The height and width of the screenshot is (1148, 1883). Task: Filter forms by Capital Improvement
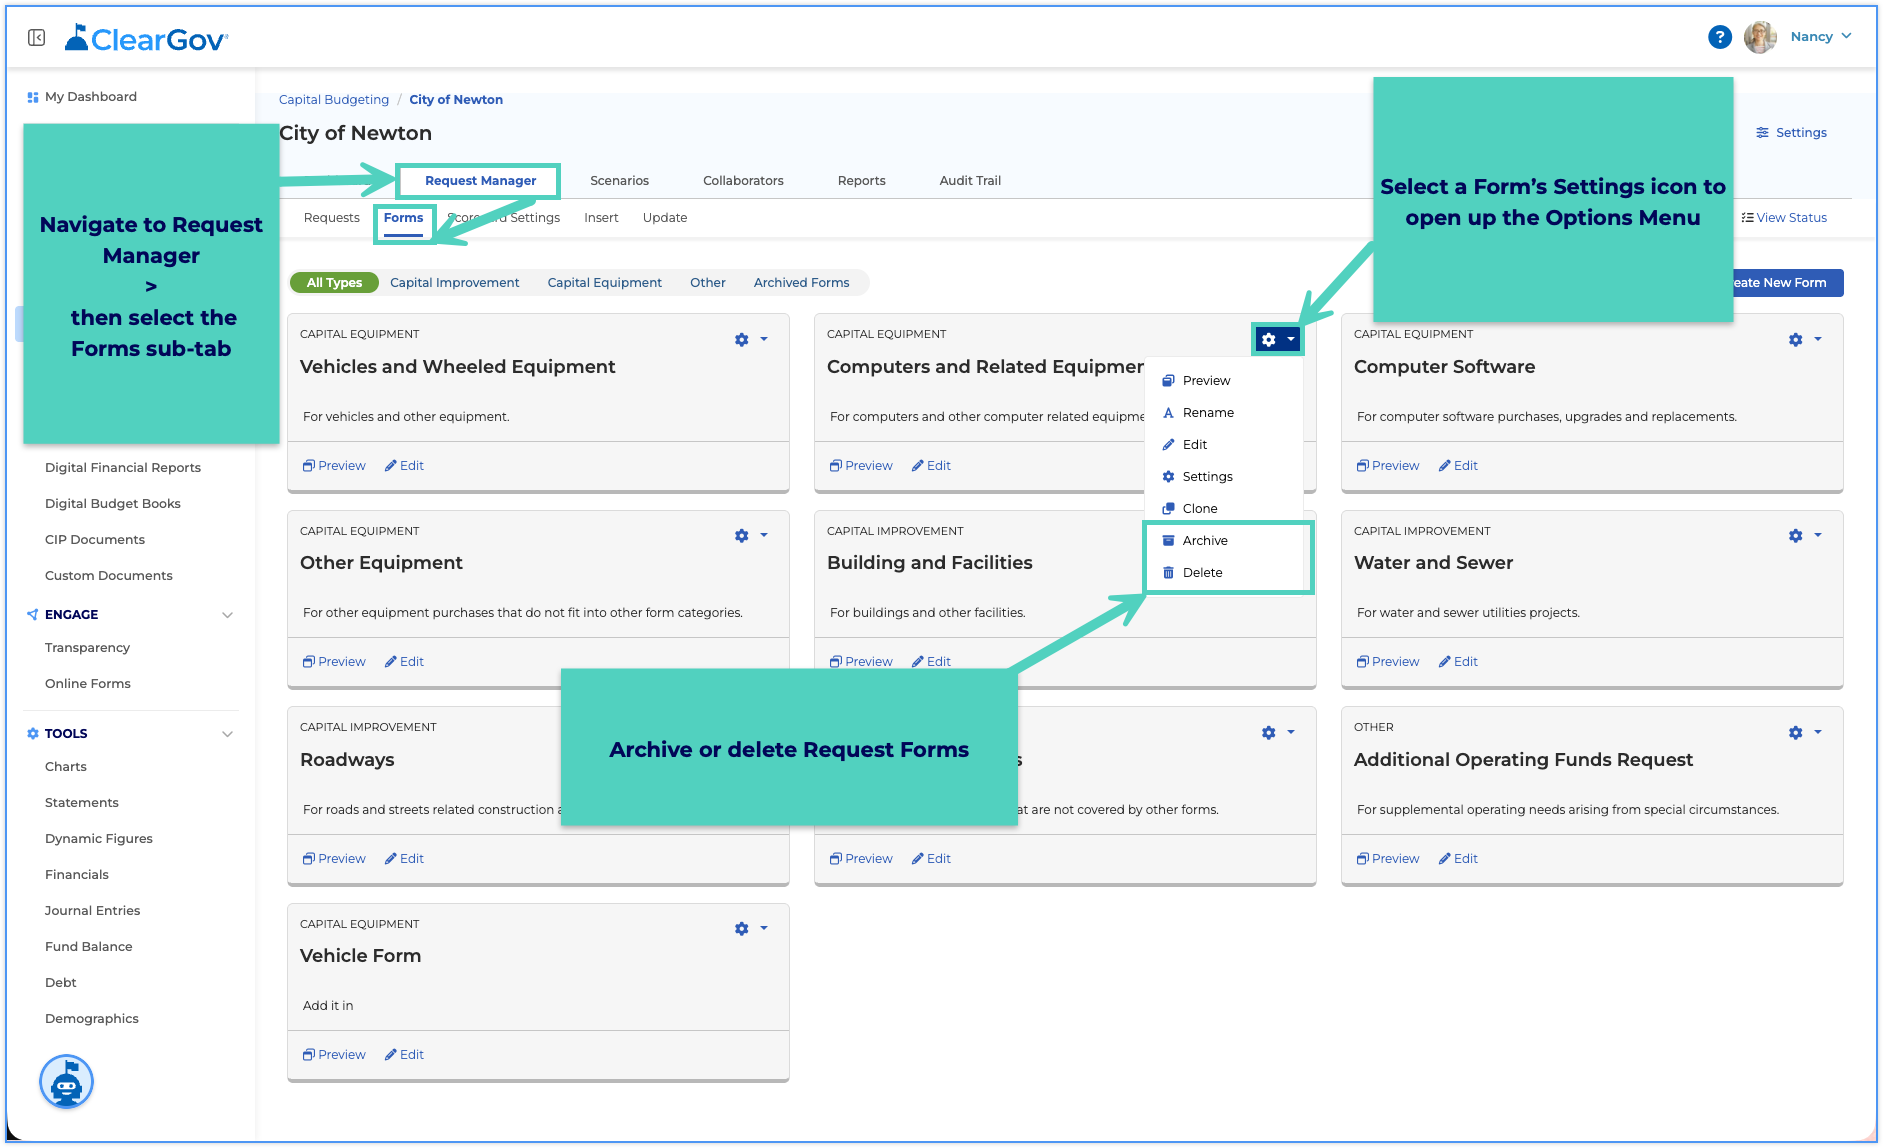coord(454,283)
